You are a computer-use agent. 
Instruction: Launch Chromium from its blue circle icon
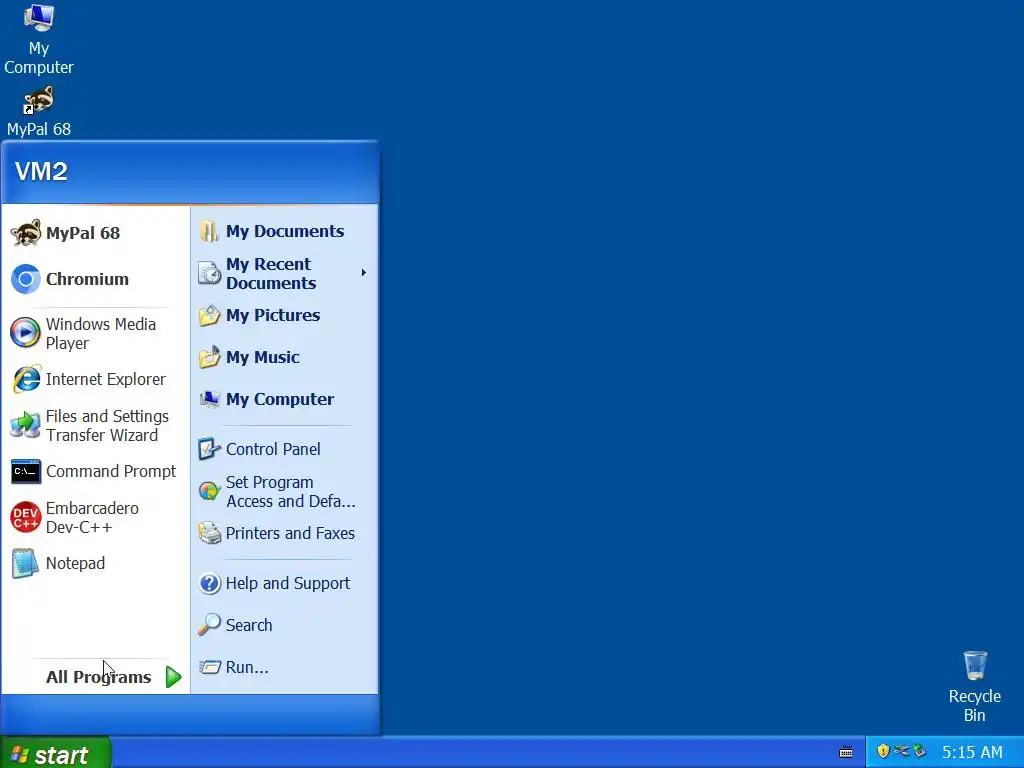pos(25,280)
